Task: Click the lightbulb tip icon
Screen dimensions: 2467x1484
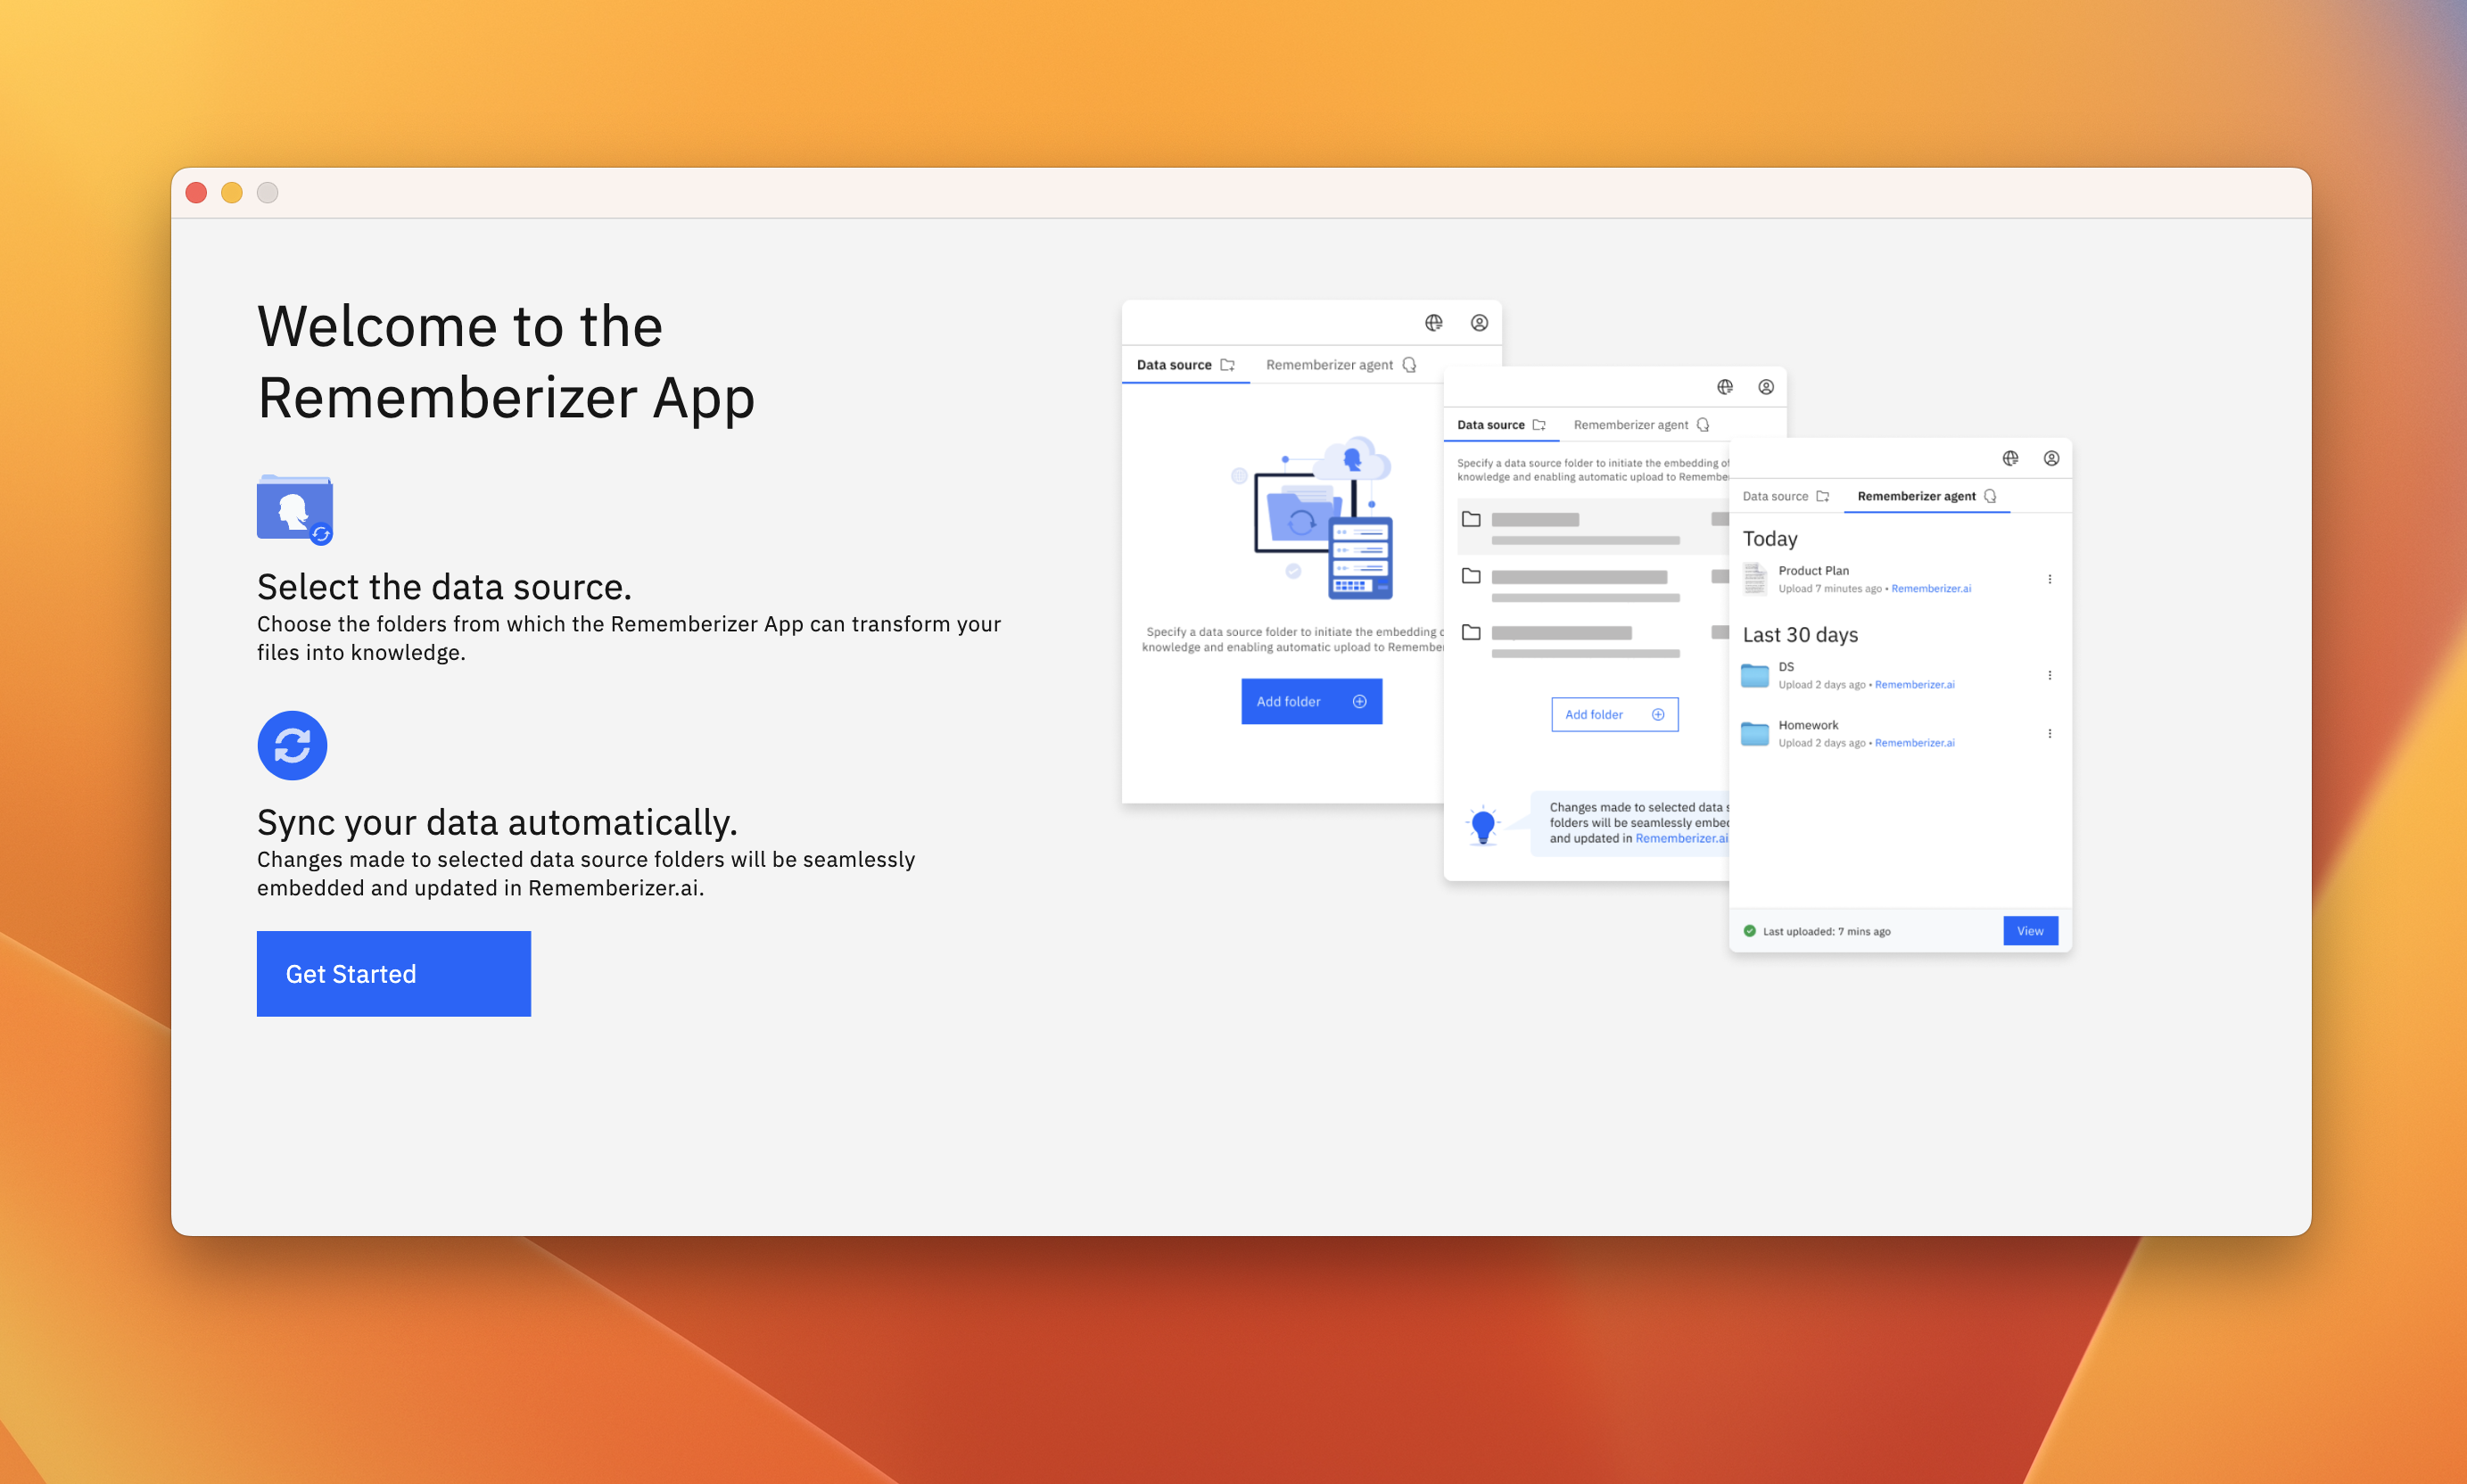Action: point(1483,824)
